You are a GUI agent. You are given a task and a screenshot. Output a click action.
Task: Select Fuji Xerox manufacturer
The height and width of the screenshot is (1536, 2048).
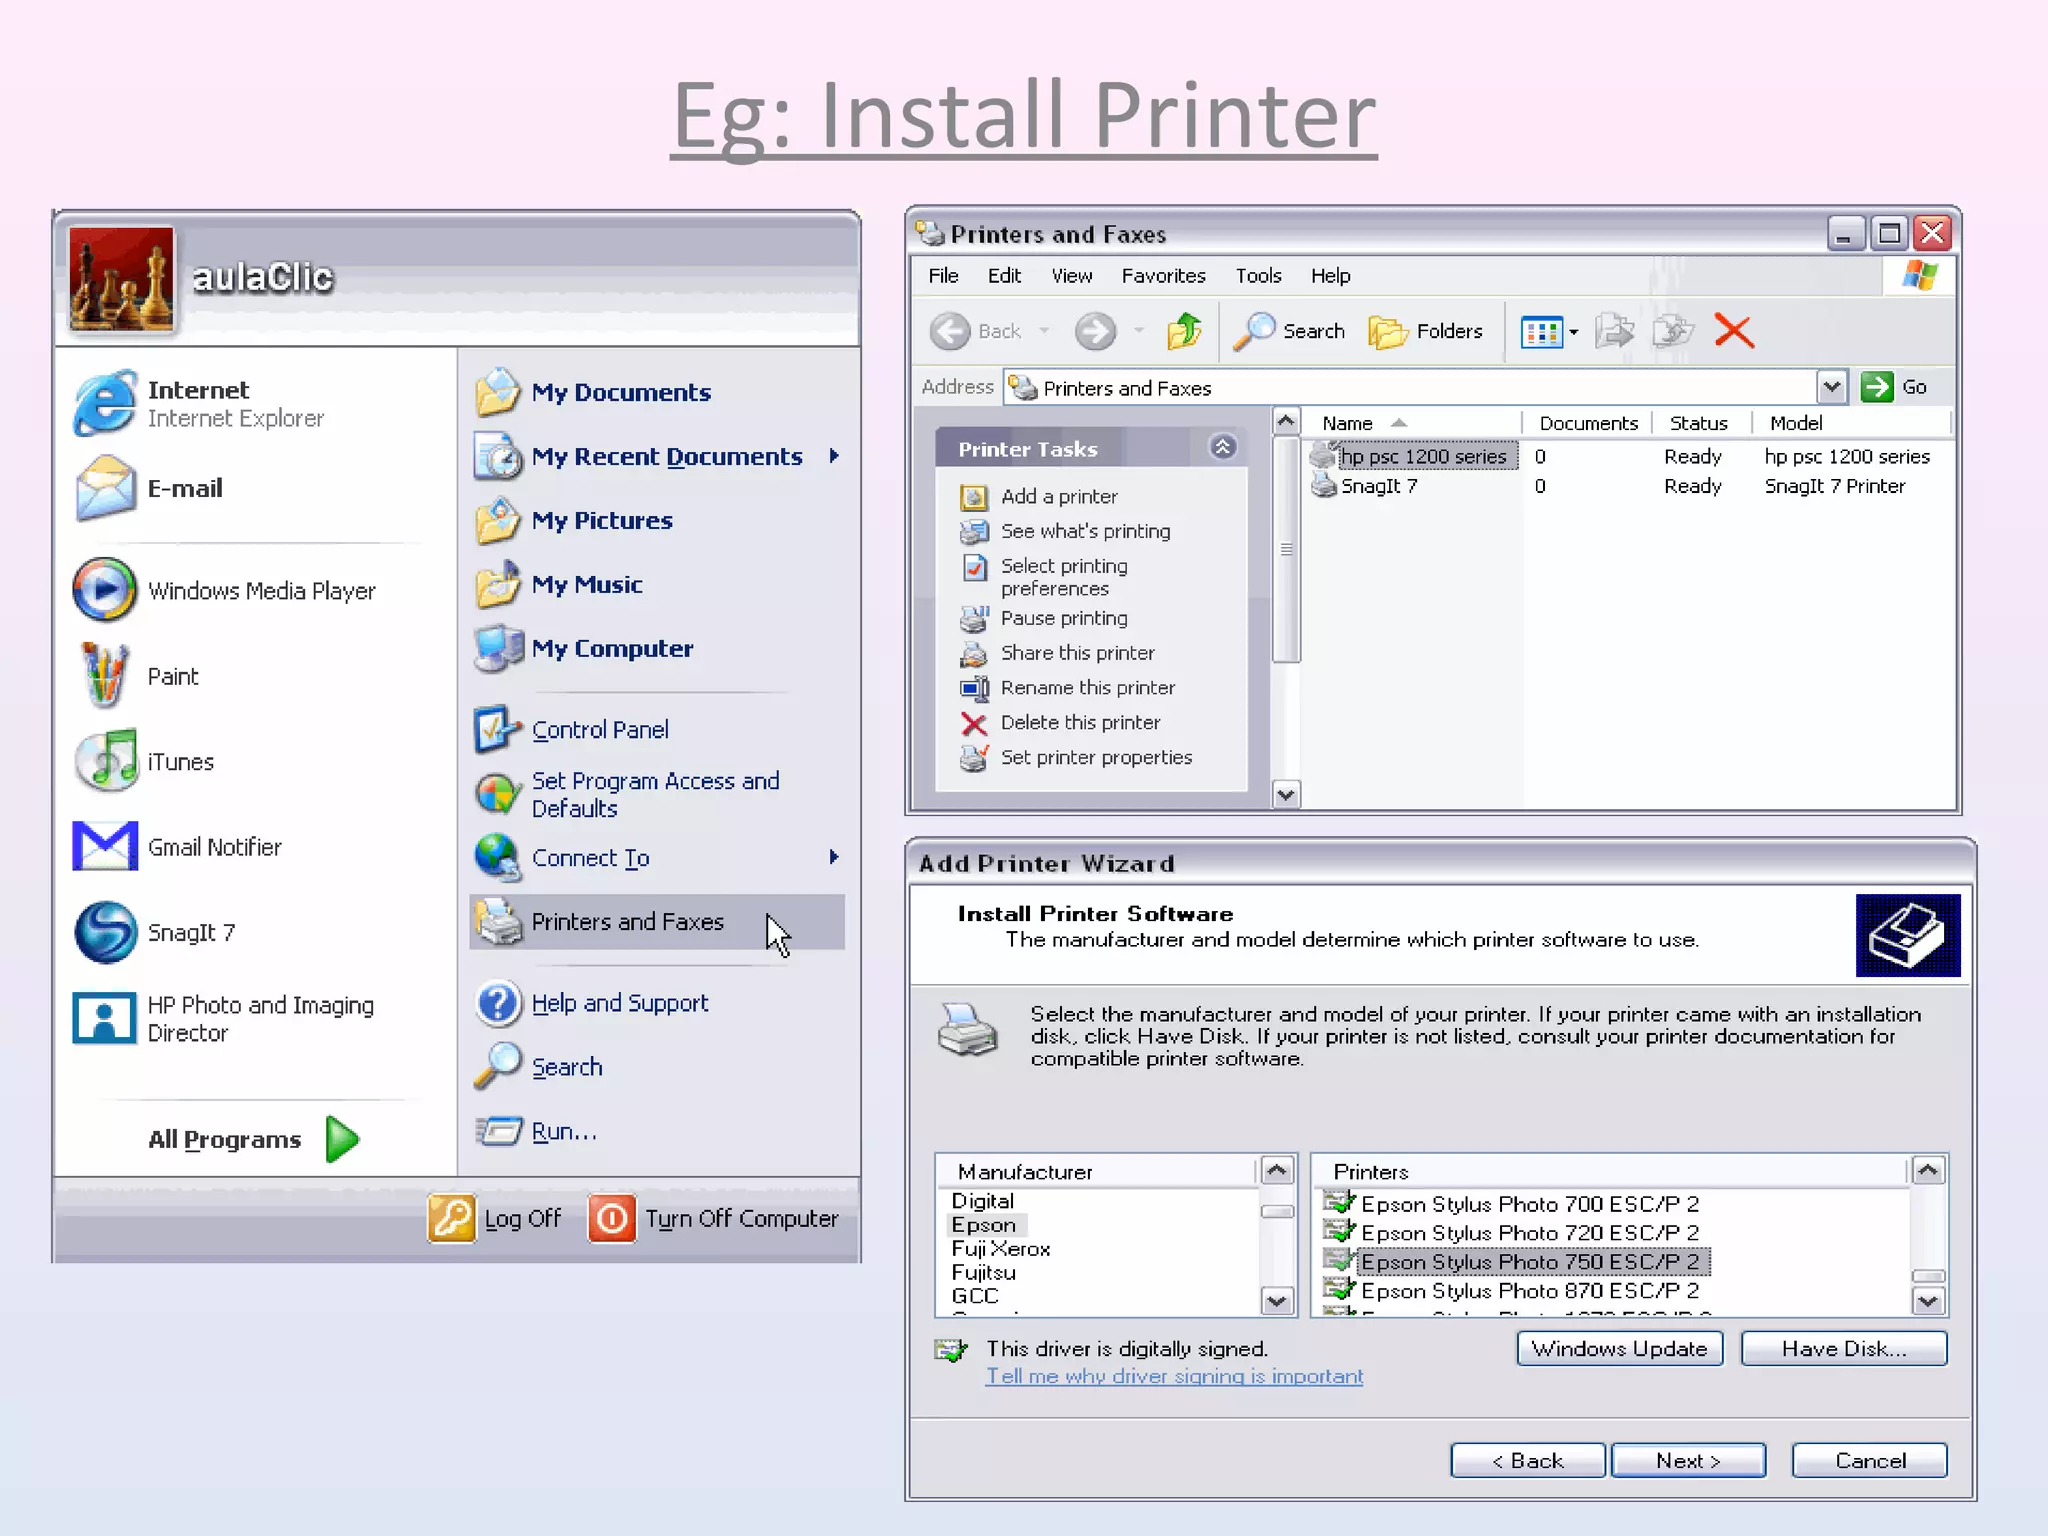1000,1249
